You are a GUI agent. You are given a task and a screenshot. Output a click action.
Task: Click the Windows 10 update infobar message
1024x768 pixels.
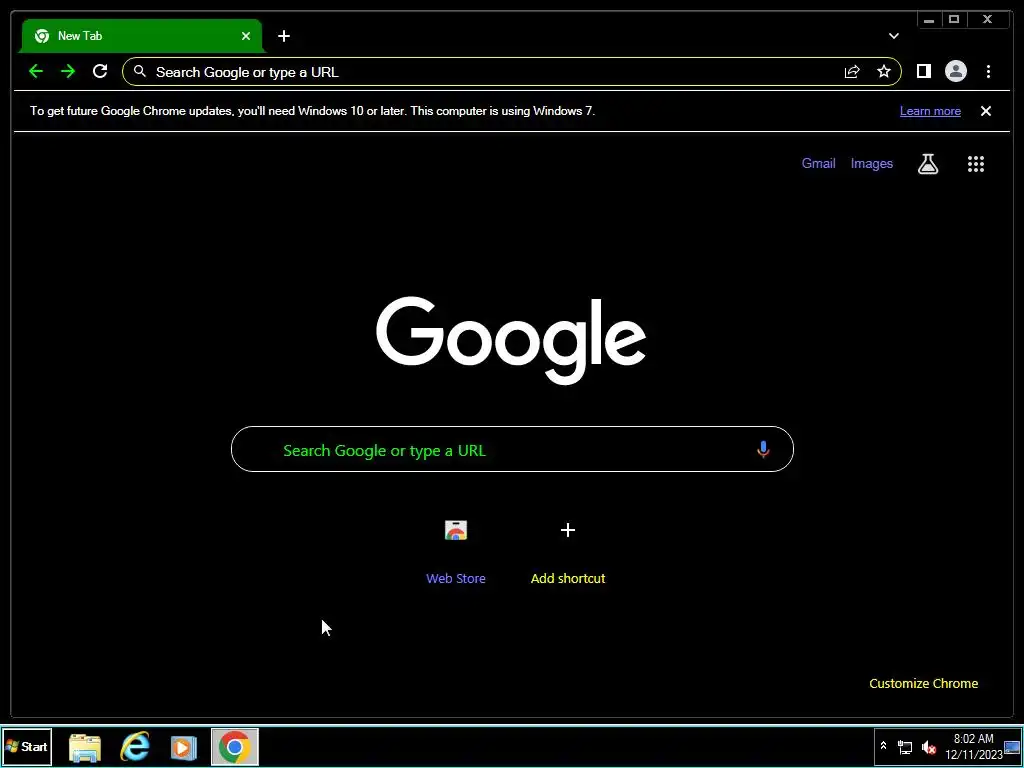pyautogui.click(x=312, y=111)
